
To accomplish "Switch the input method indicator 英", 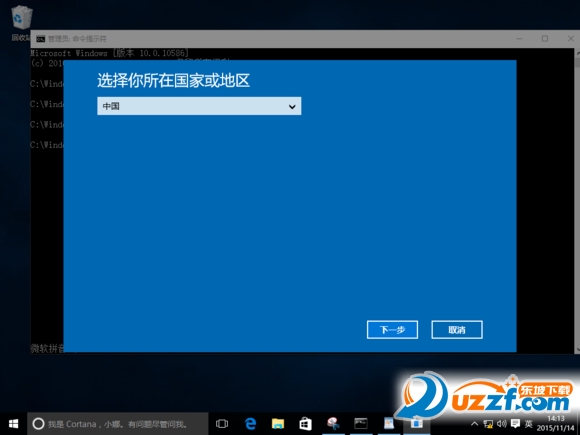I will pos(529,424).
